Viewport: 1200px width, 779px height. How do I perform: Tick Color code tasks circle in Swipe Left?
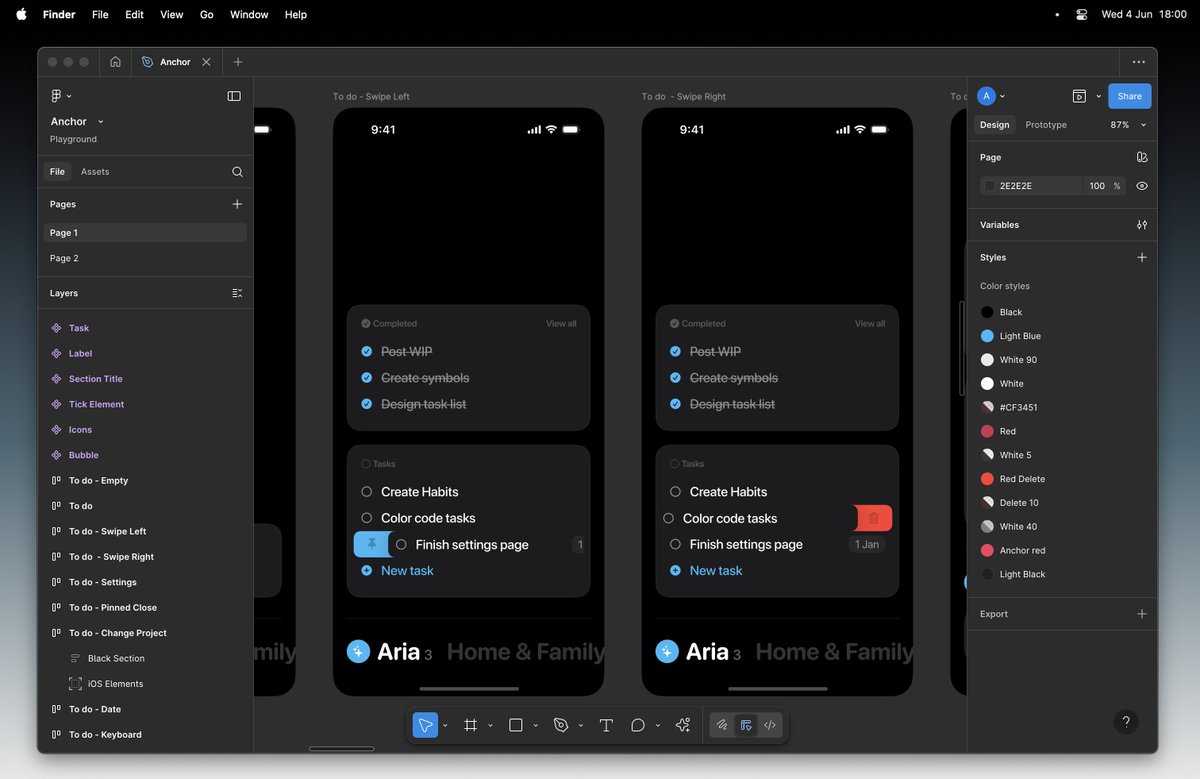click(367, 518)
